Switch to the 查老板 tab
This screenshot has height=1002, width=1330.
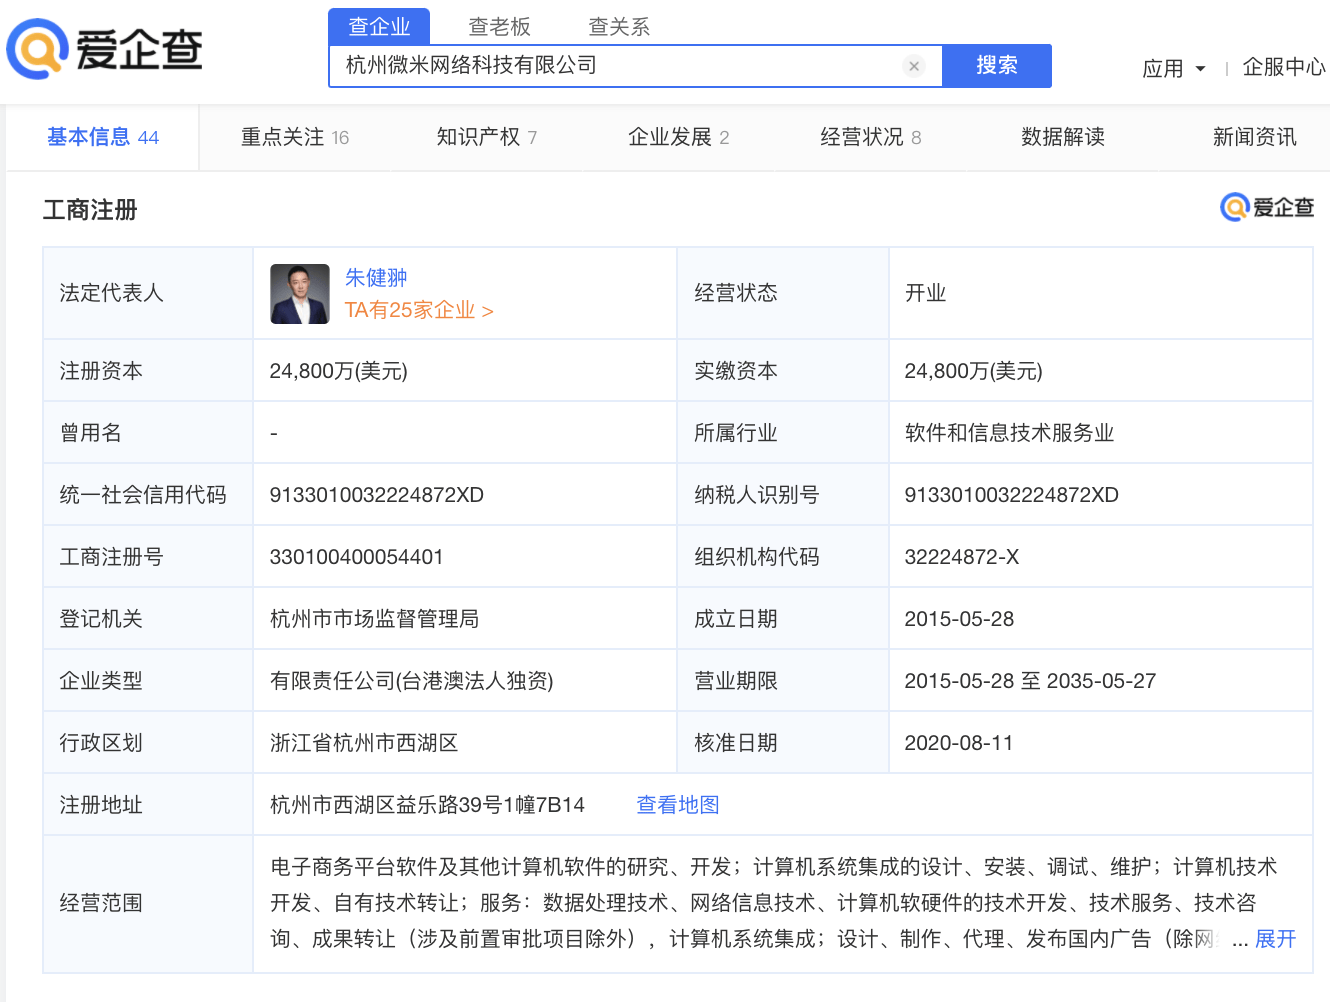pos(498,26)
